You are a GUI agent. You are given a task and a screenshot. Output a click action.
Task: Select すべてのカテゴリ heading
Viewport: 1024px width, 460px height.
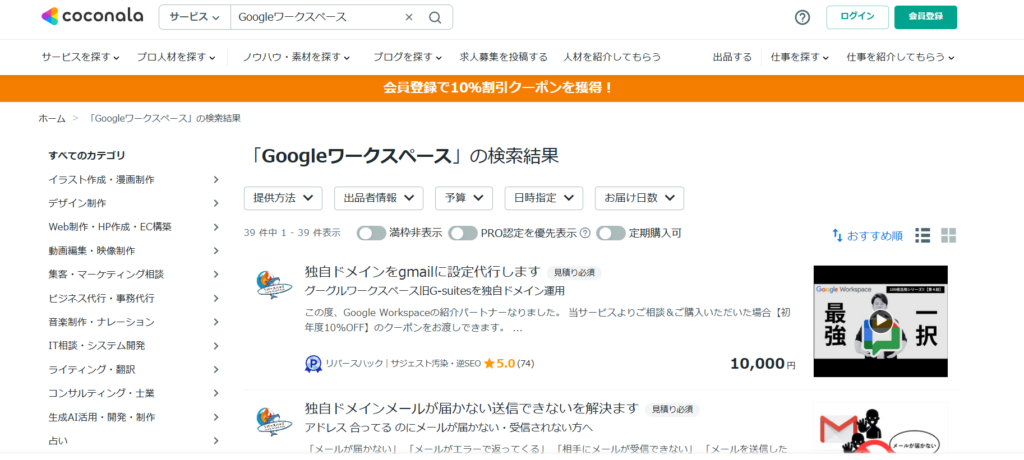tap(86, 156)
